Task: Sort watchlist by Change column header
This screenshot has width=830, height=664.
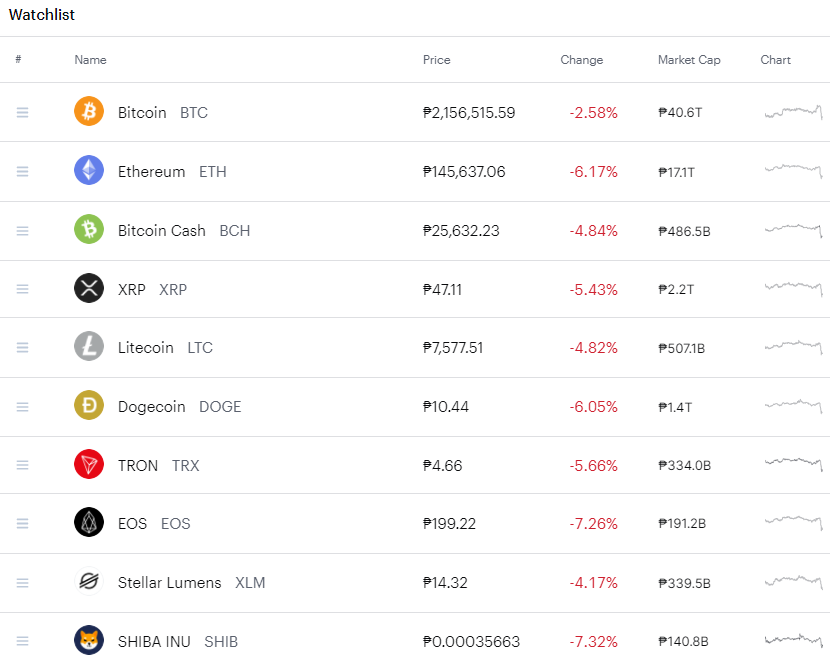Action: 582,60
